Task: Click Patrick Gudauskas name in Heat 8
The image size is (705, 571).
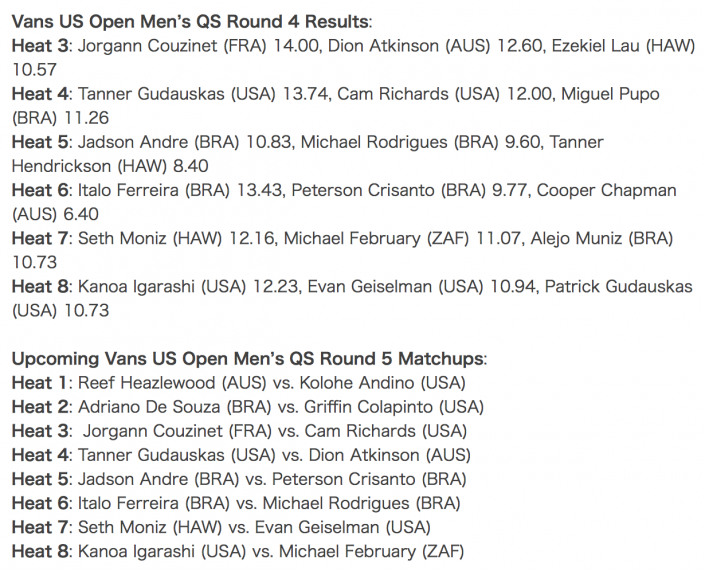Action: point(618,286)
